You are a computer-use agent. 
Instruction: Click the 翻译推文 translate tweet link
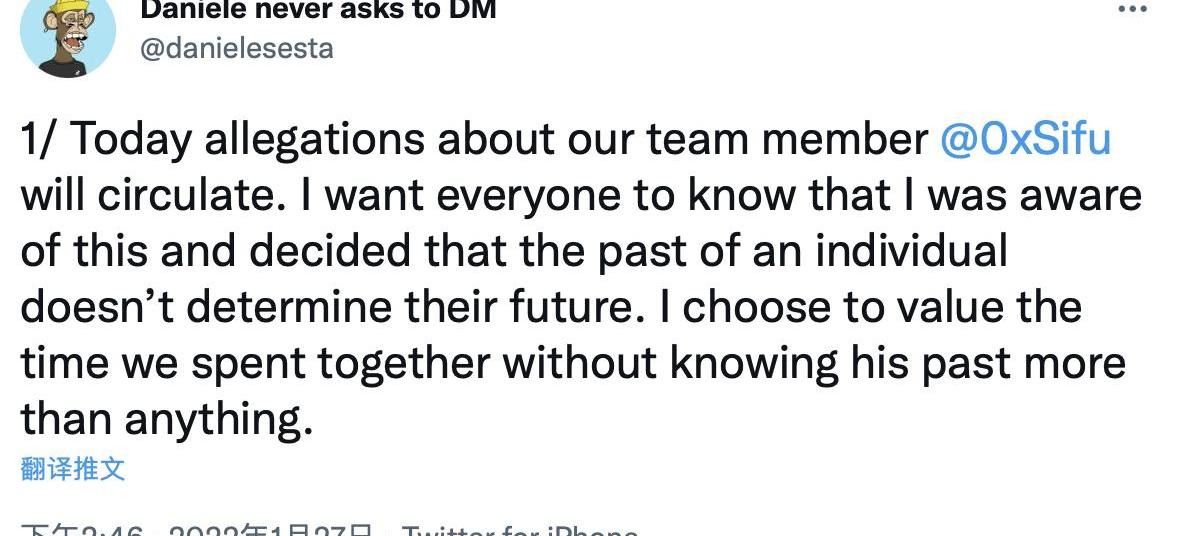coord(73,469)
